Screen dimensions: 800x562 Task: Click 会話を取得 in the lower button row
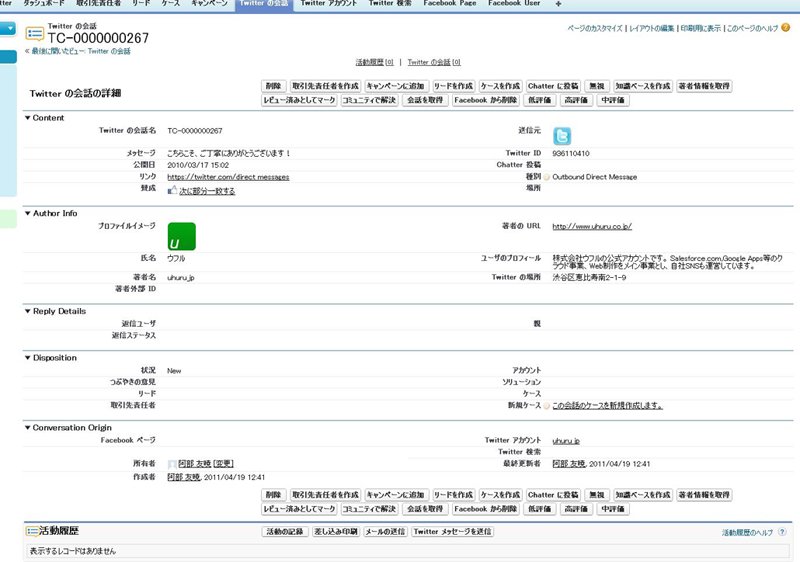point(425,509)
